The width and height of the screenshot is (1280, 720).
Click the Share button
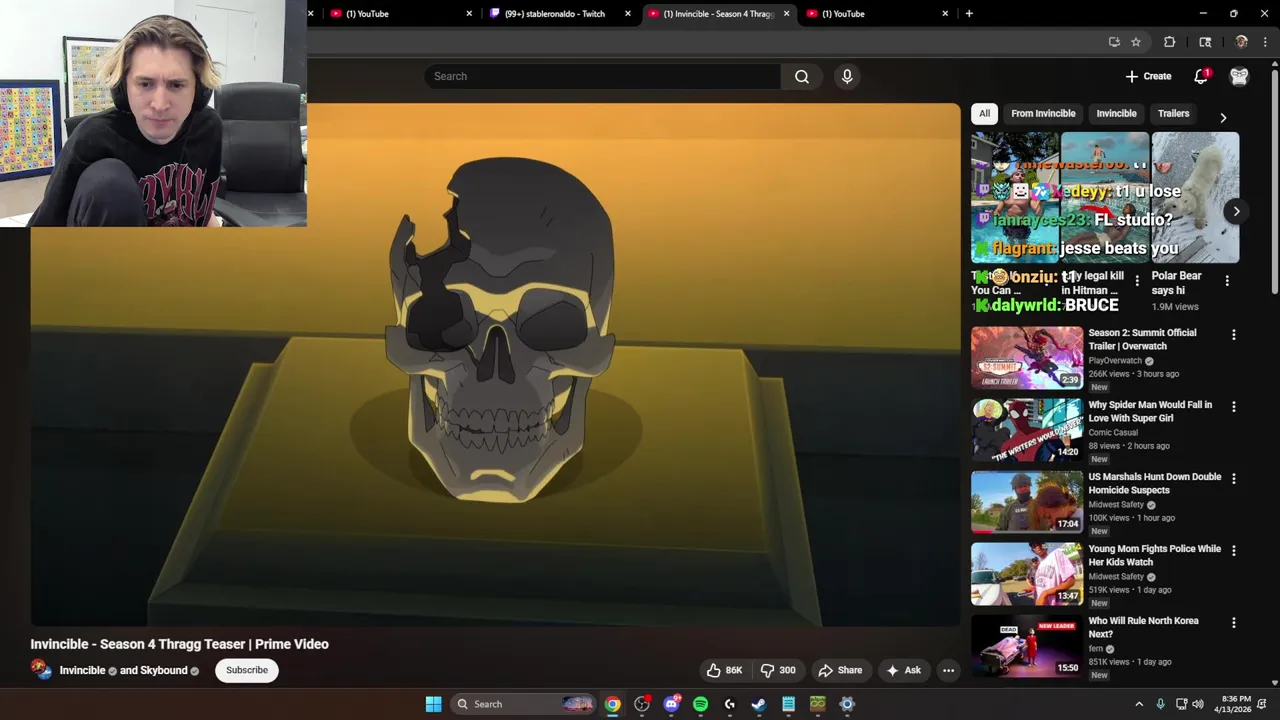click(840, 670)
